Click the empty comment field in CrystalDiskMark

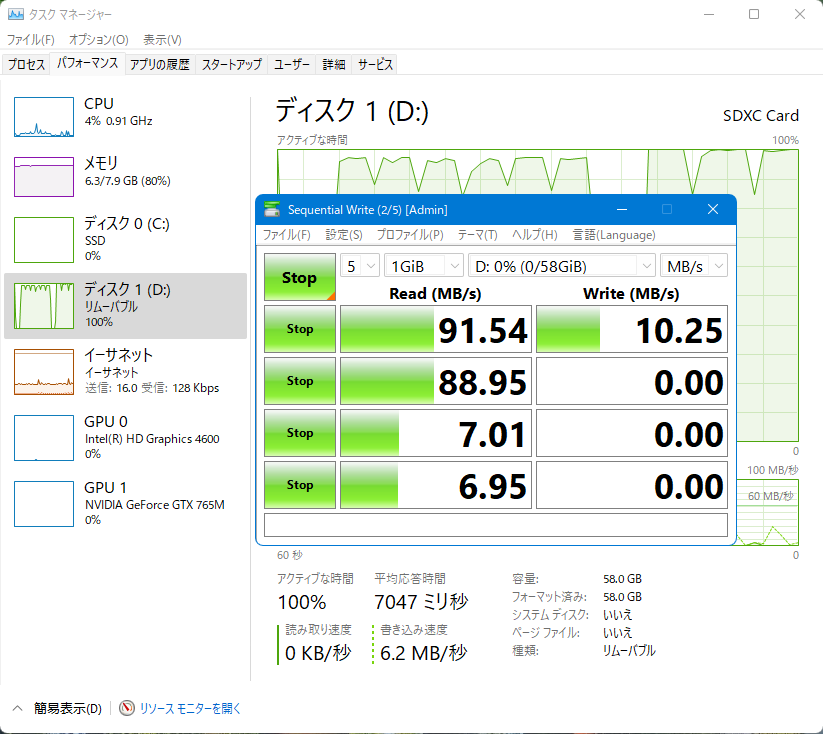[x=496, y=525]
